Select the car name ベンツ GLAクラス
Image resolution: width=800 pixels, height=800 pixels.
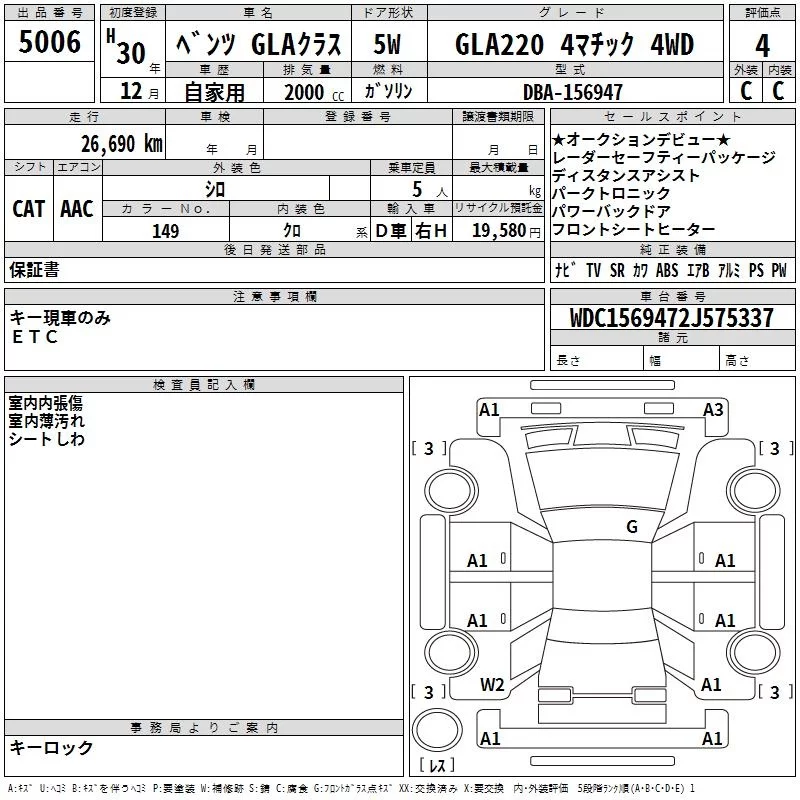259,44
